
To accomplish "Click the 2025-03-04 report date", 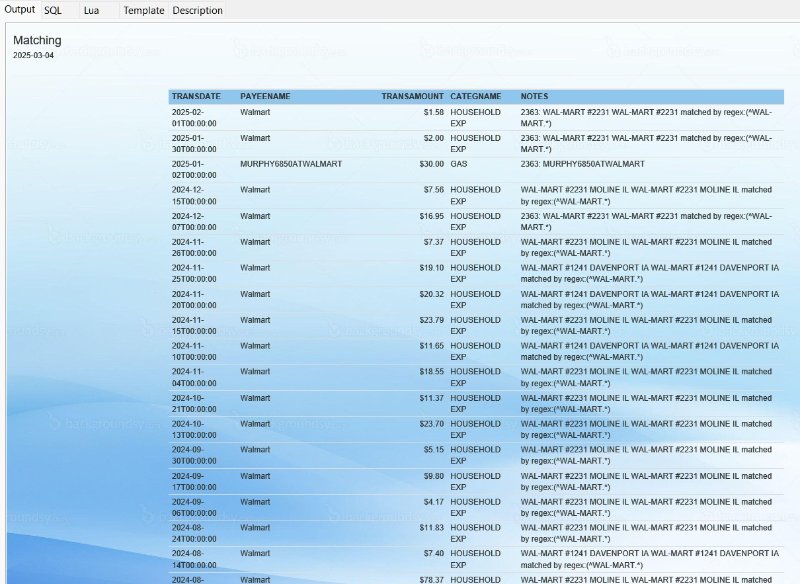I will tap(35, 54).
